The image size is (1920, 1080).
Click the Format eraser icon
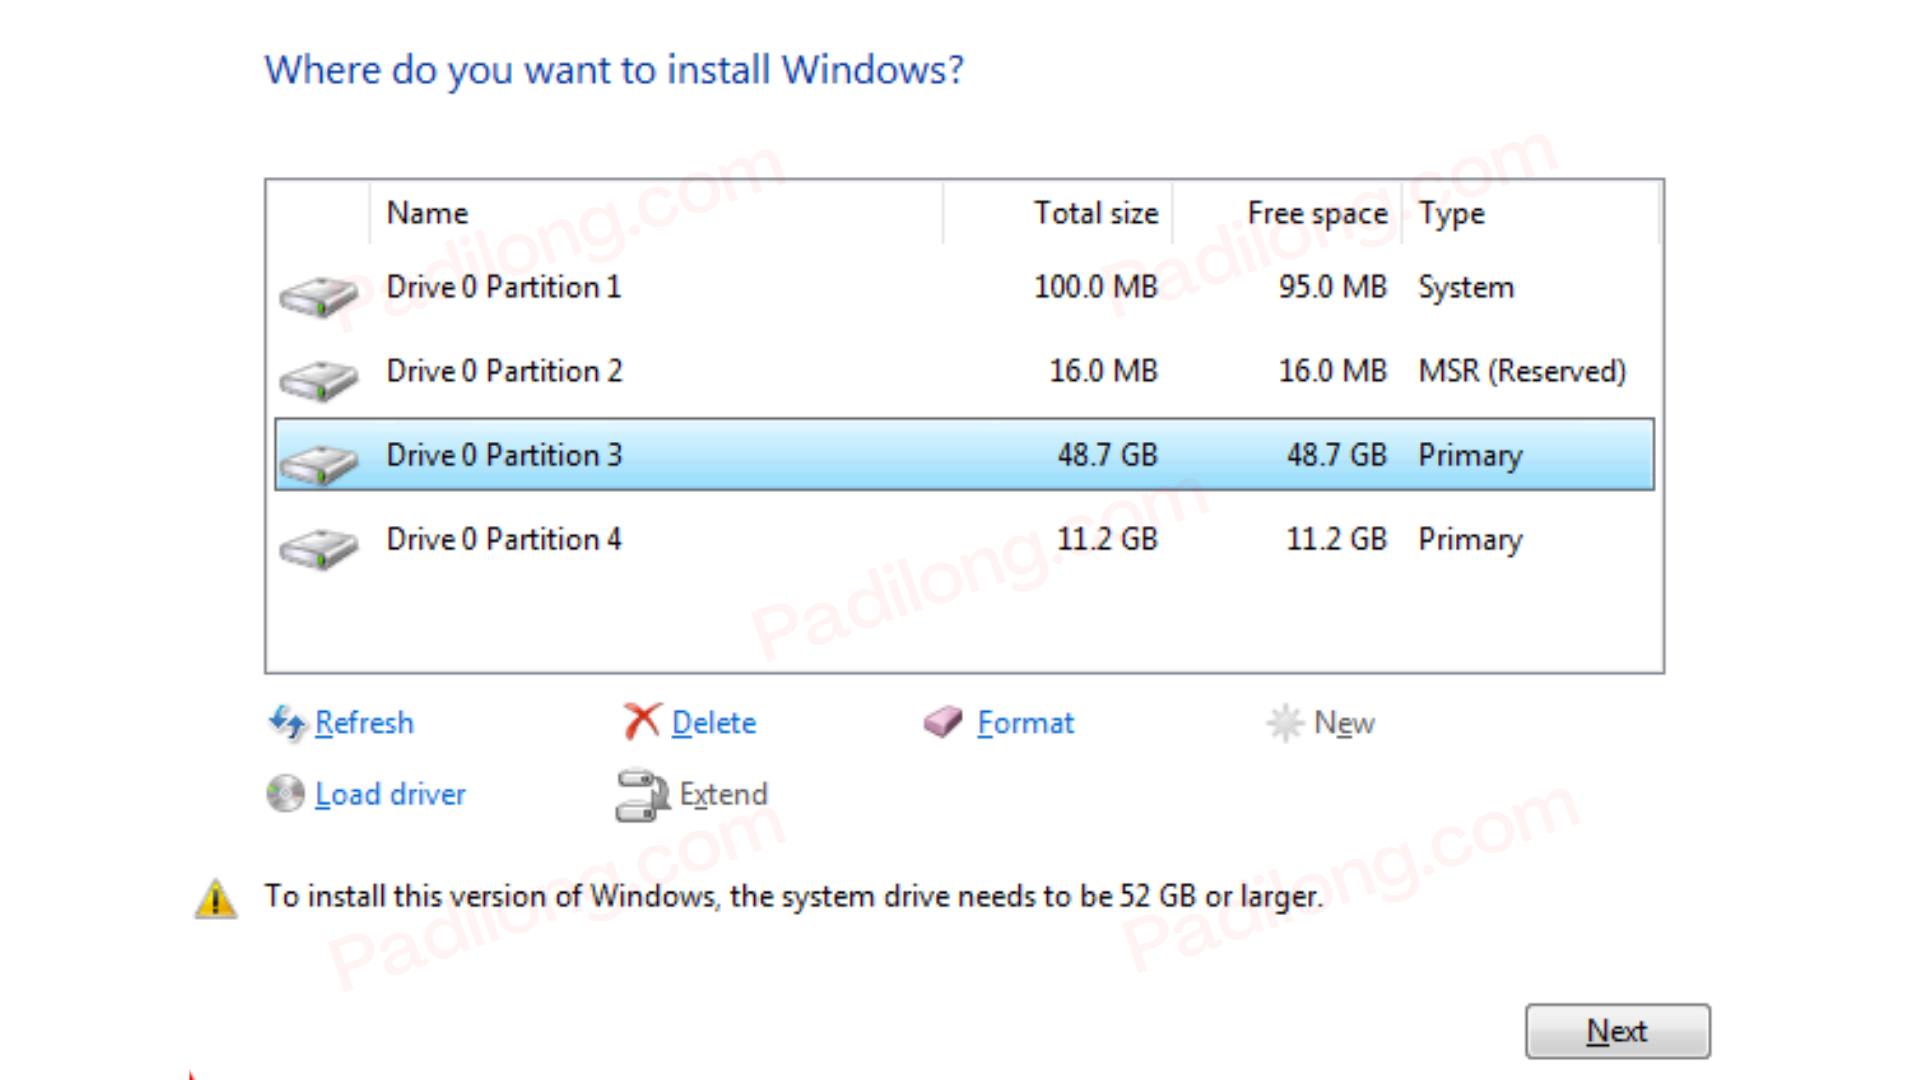[941, 722]
